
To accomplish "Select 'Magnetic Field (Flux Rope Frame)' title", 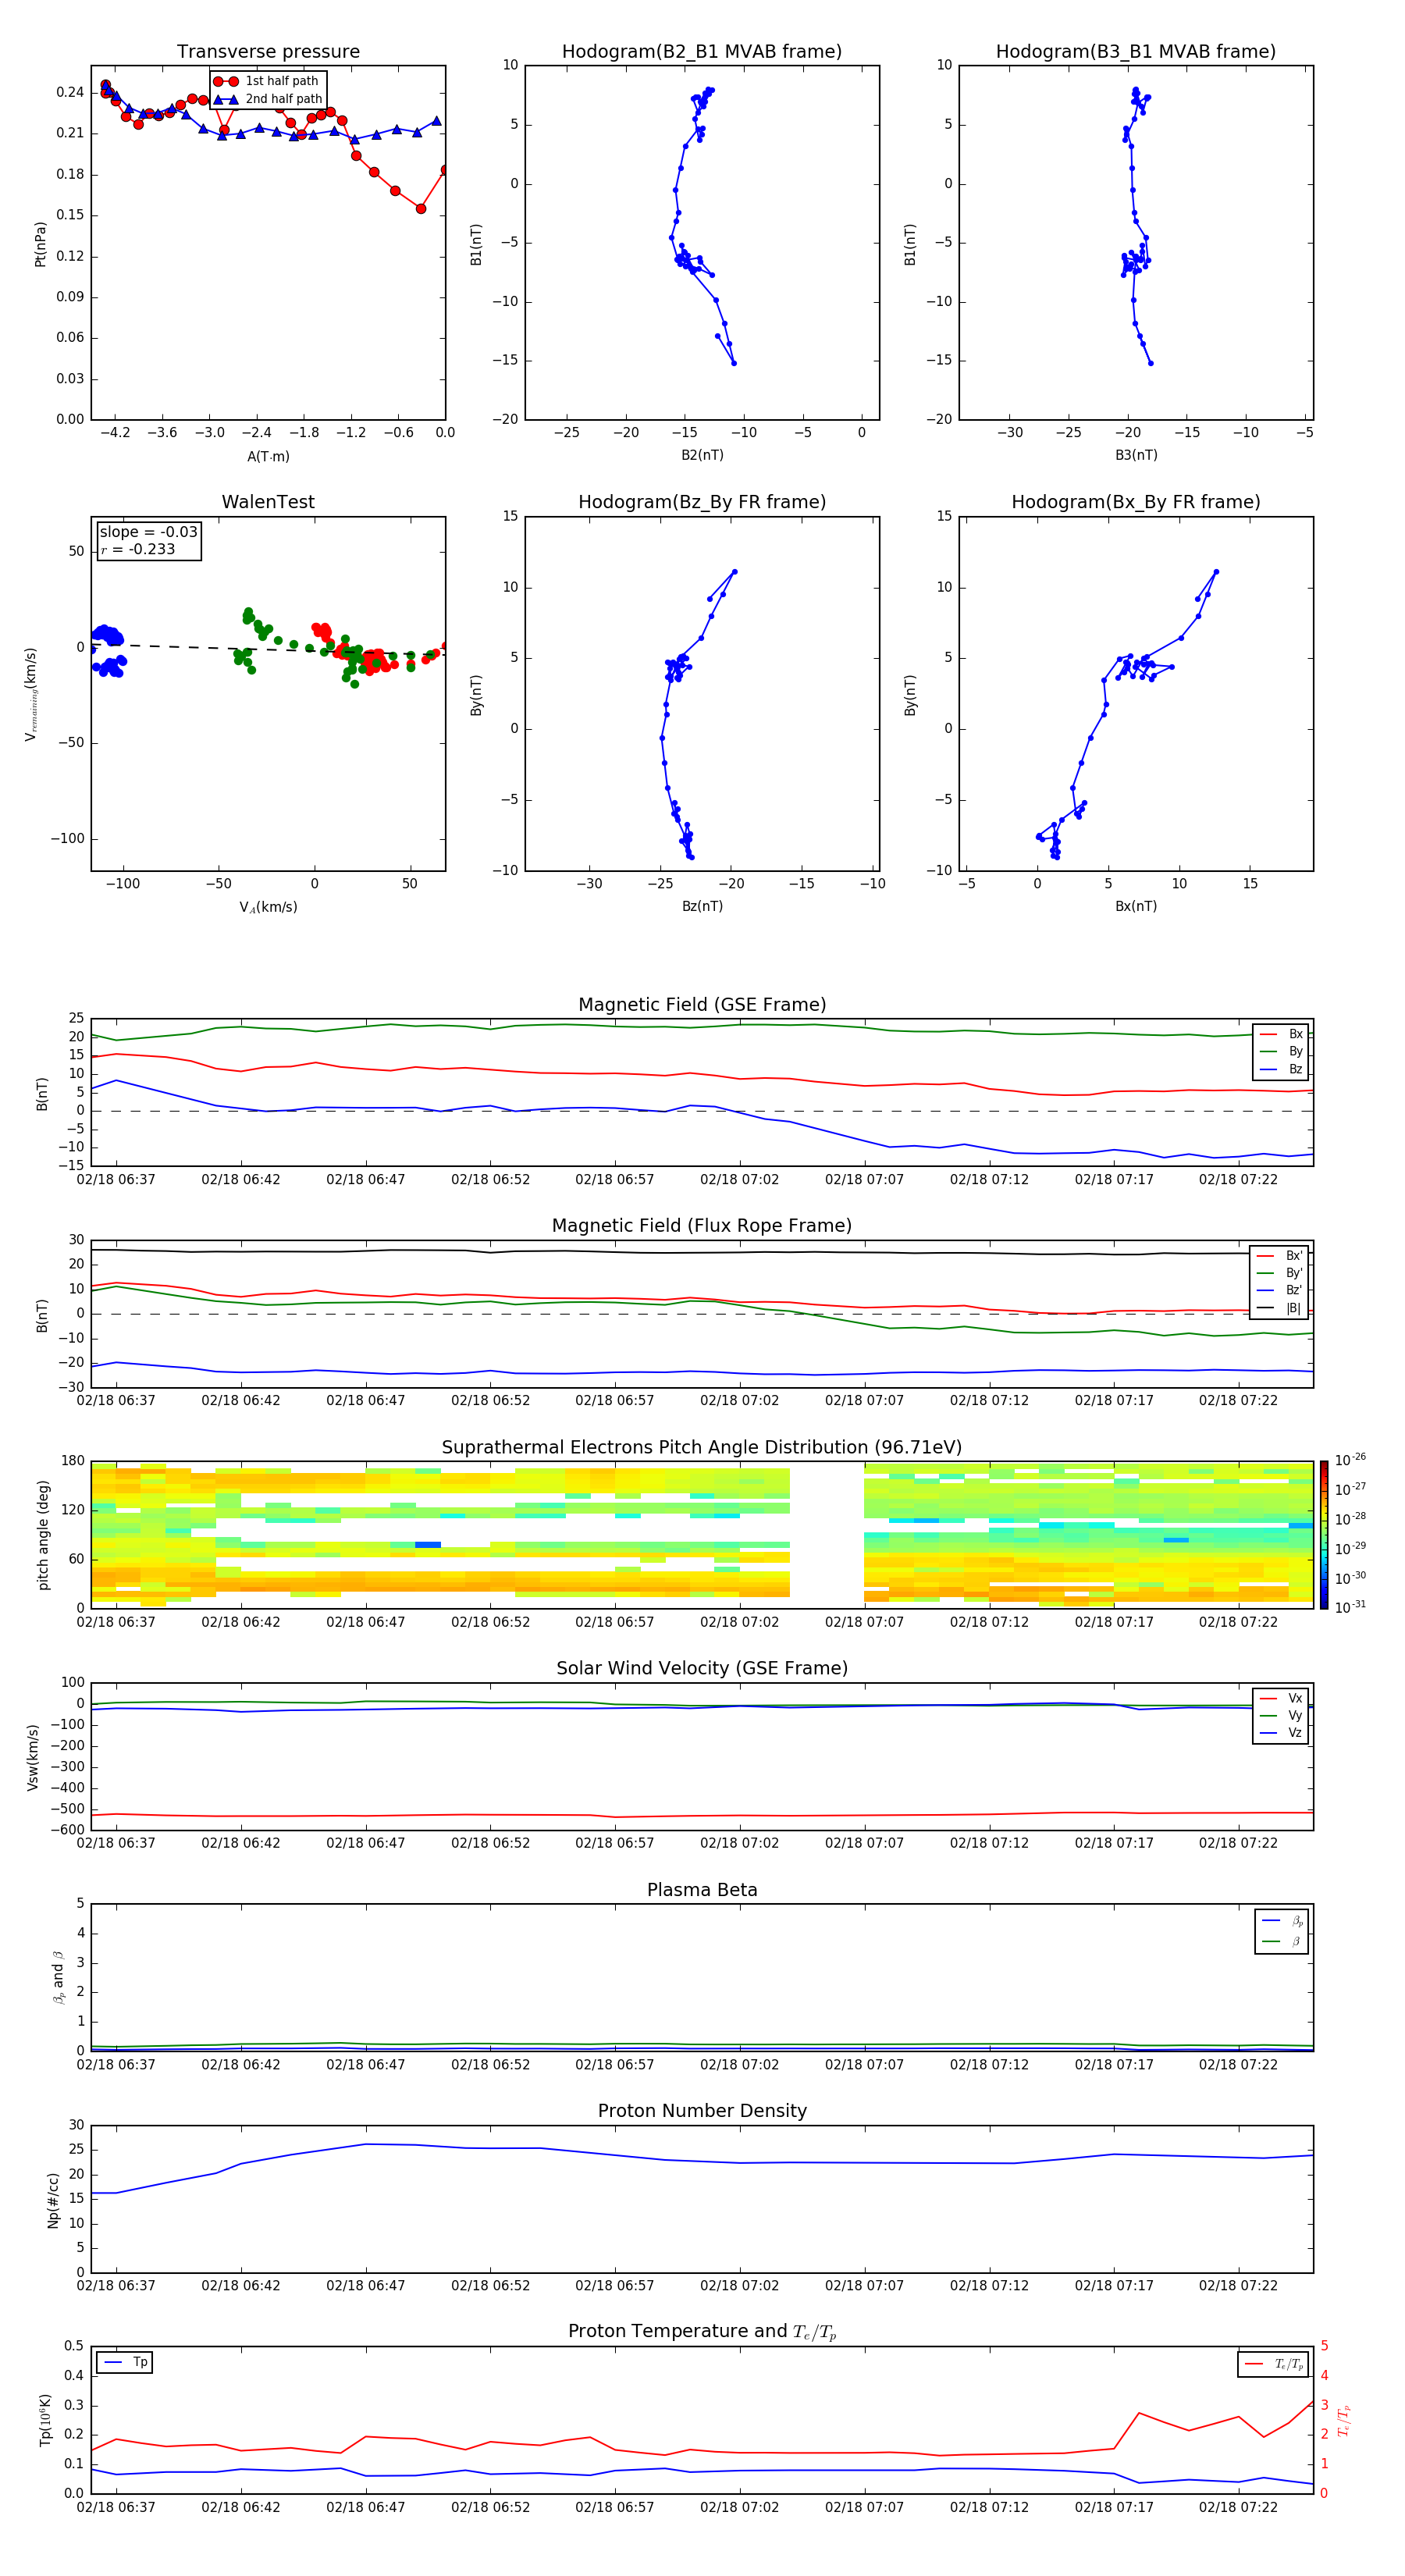I will [x=702, y=1226].
